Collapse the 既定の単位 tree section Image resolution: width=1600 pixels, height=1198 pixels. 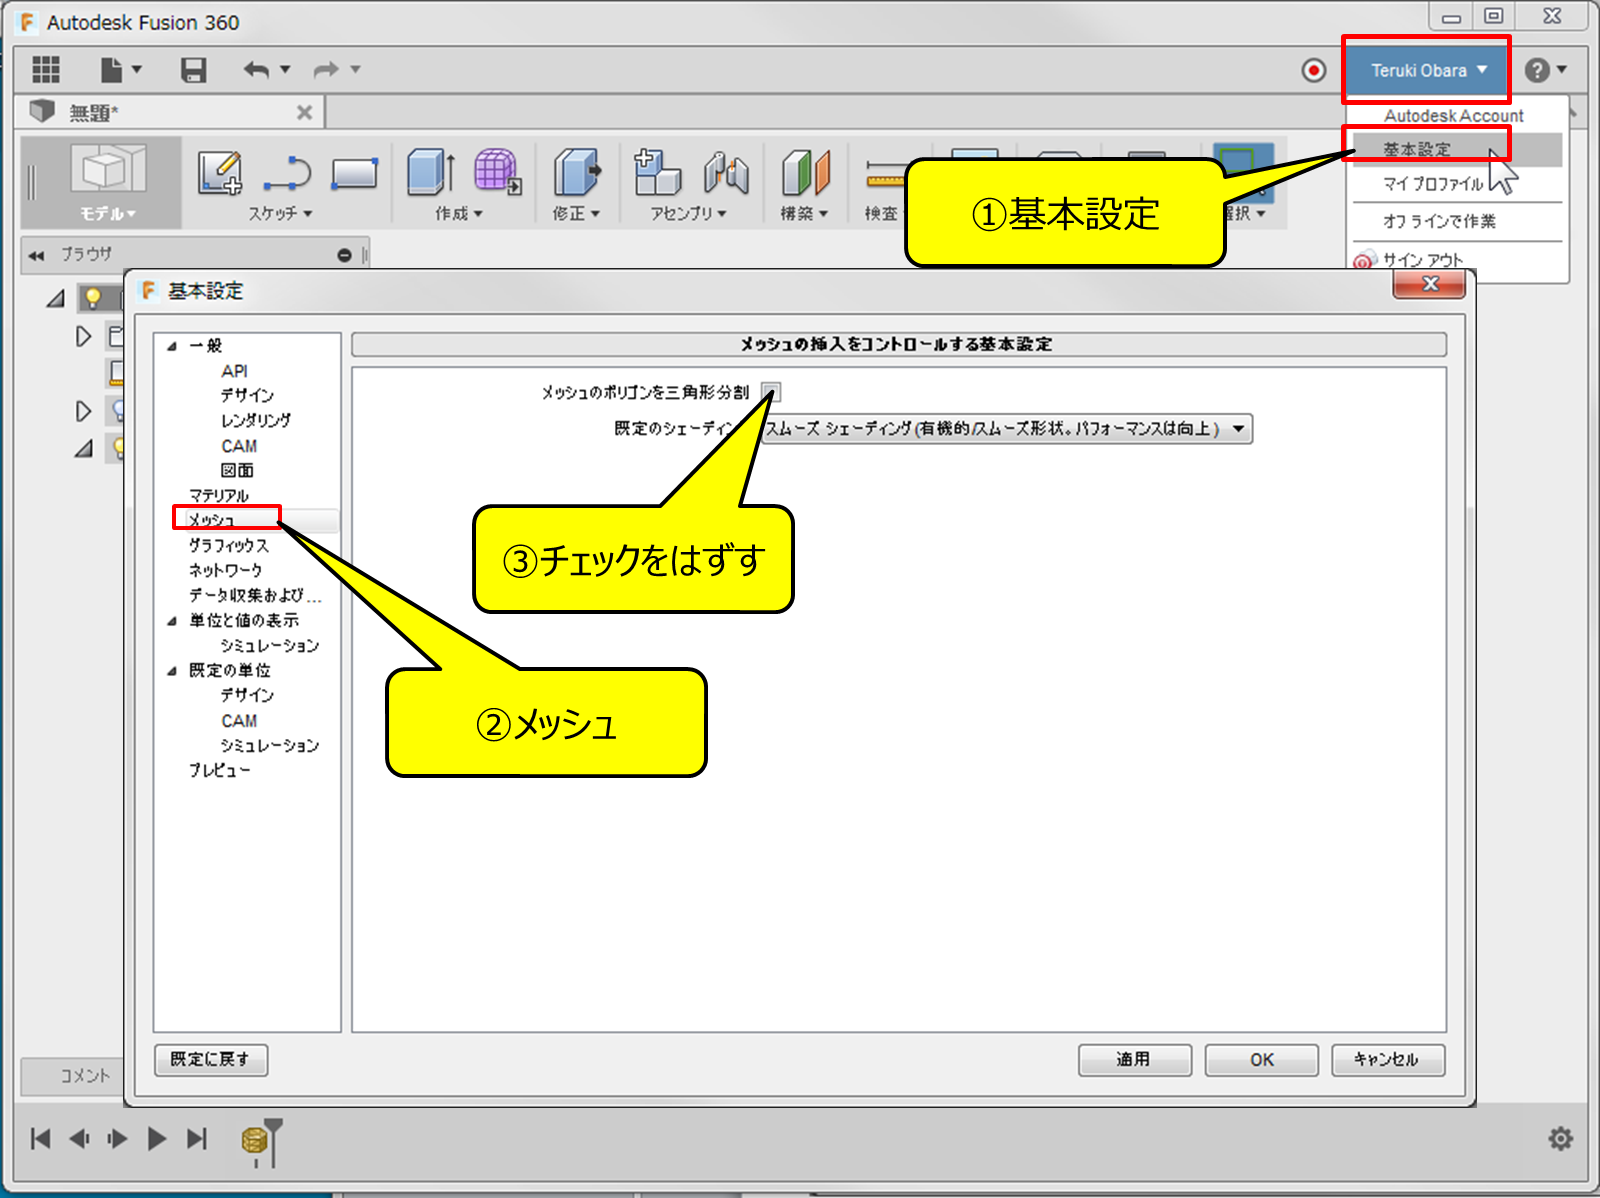point(172,671)
